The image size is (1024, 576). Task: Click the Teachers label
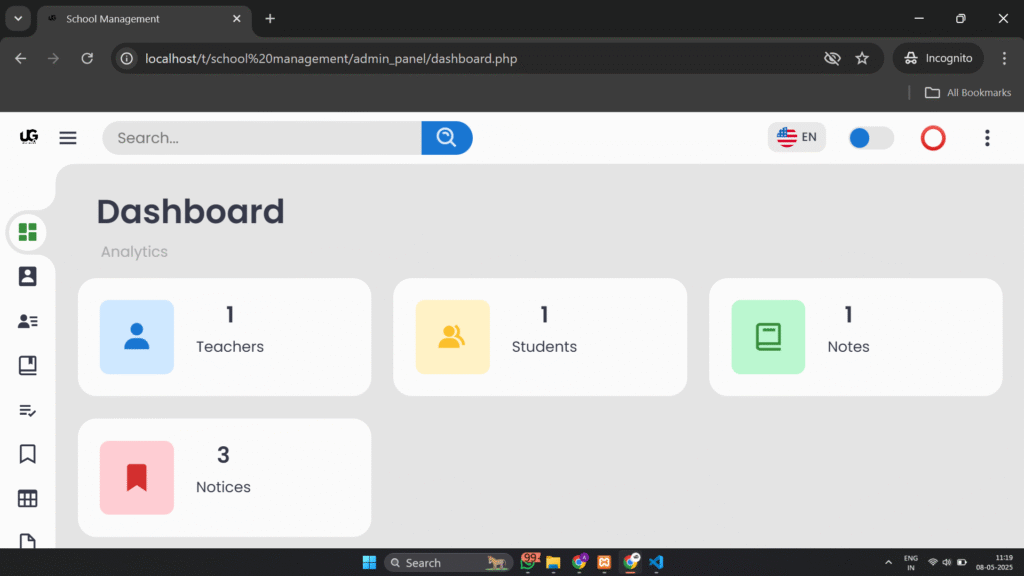pos(230,347)
